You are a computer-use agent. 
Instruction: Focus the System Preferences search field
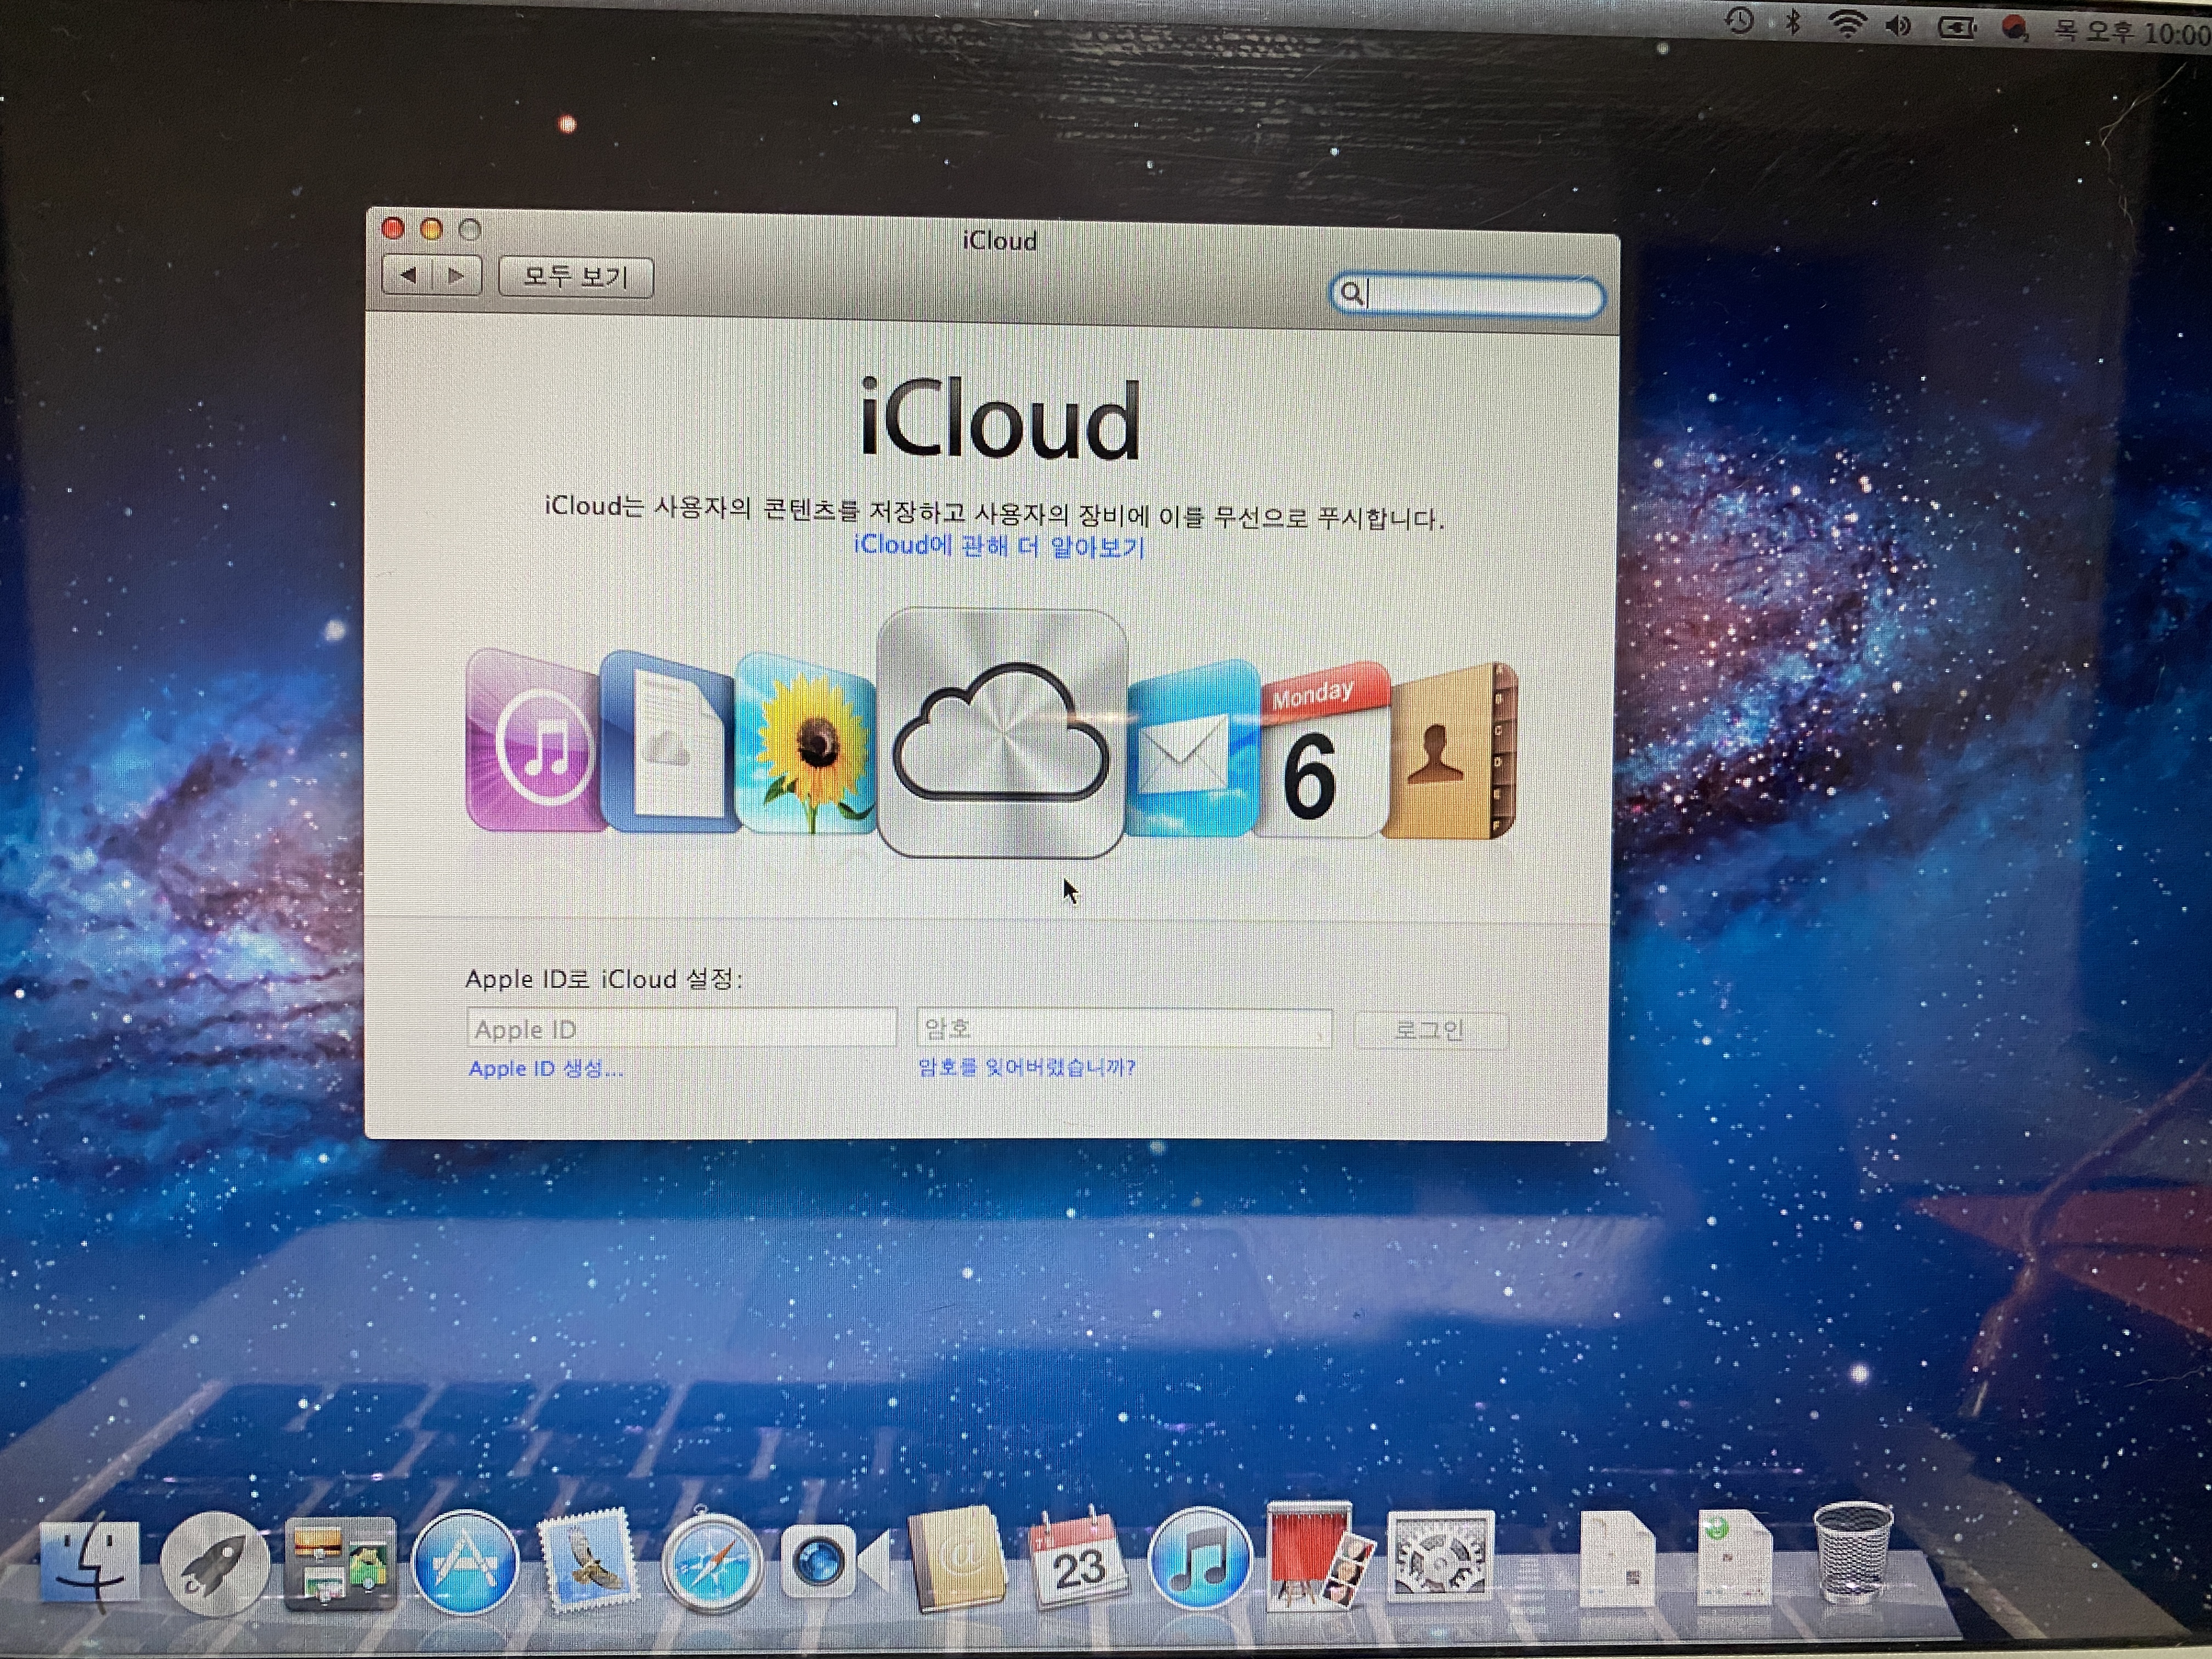click(1467, 296)
